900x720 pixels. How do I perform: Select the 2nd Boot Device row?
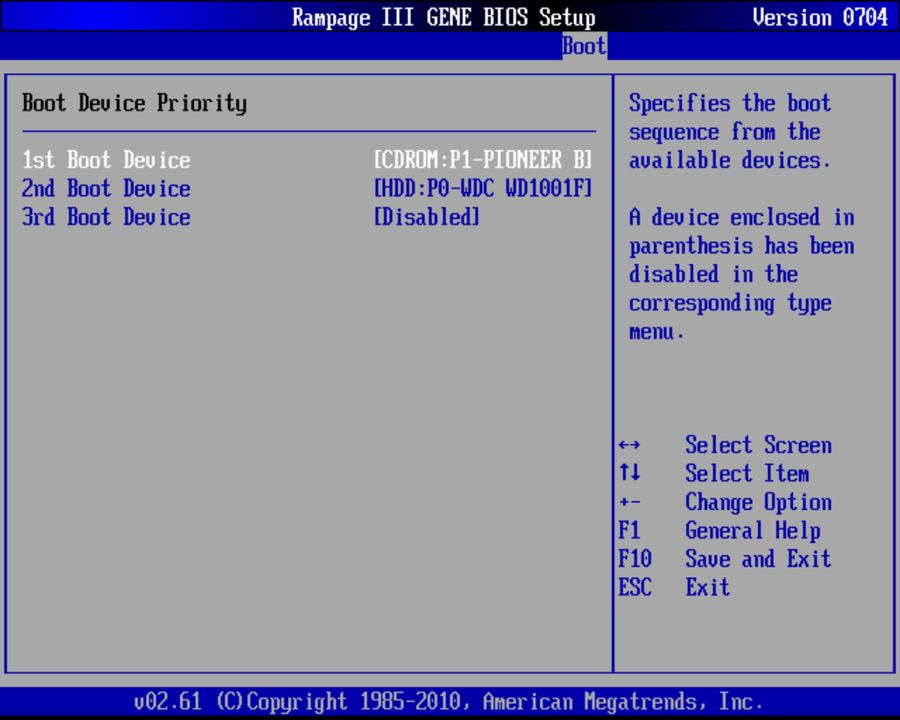pyautogui.click(x=307, y=188)
